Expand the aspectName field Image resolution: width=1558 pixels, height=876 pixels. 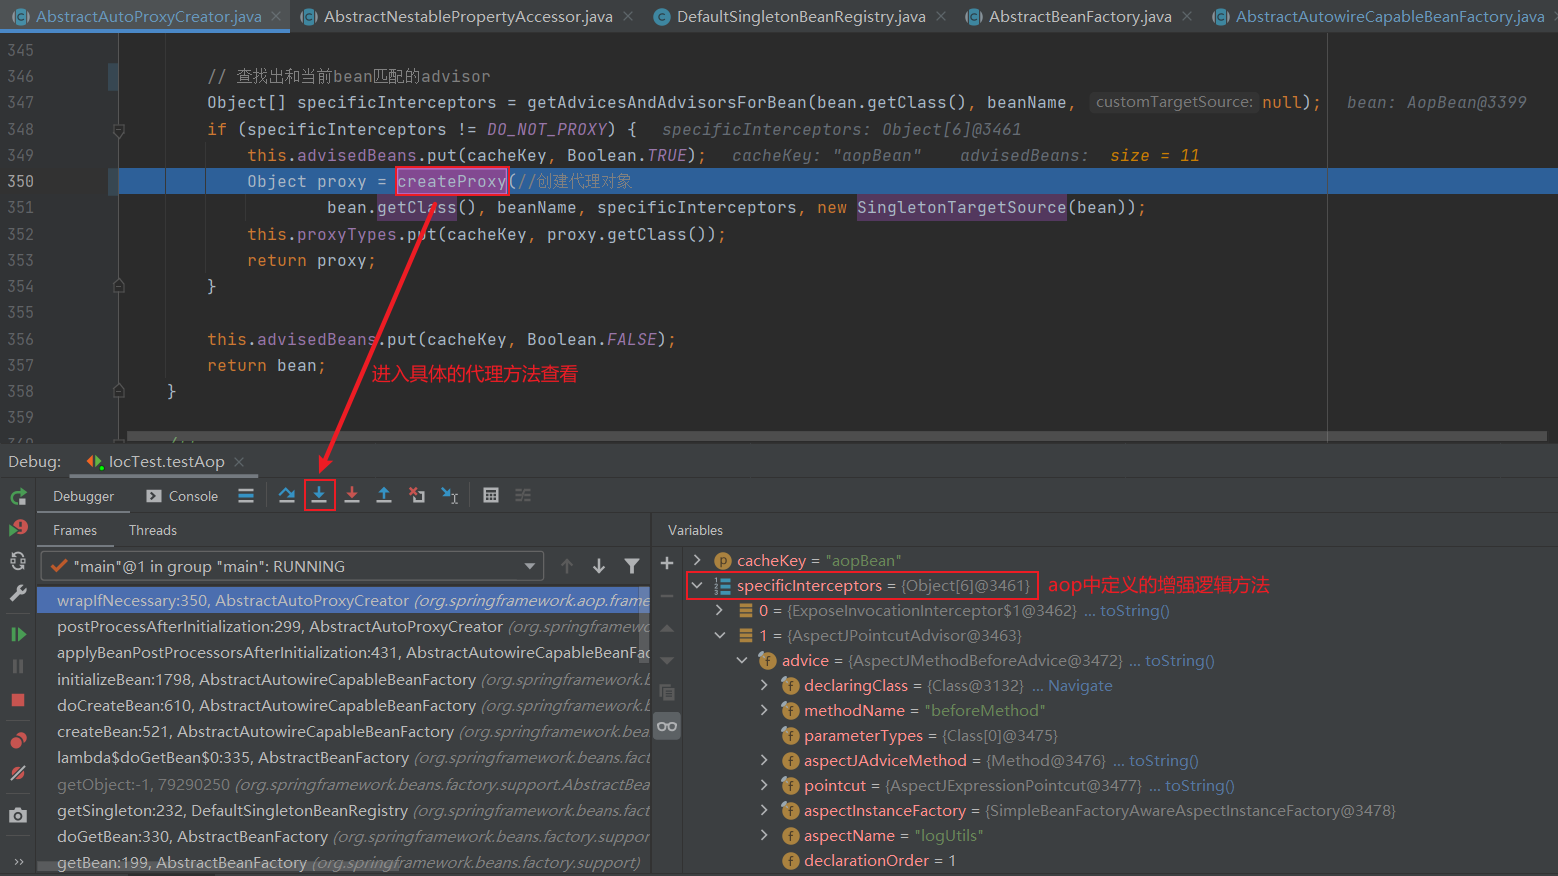pyautogui.click(x=764, y=835)
